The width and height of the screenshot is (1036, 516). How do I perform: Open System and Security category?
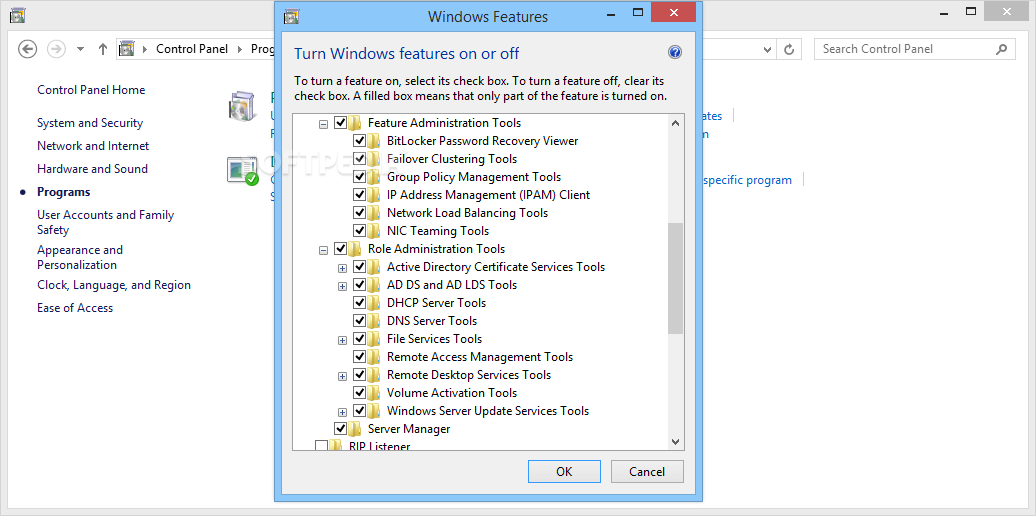90,123
